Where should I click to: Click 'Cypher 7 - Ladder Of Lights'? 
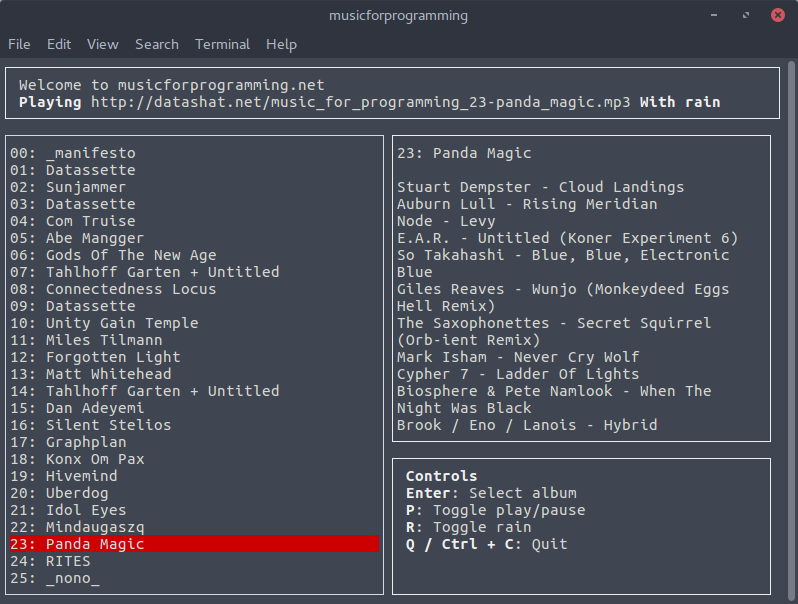[x=518, y=374]
